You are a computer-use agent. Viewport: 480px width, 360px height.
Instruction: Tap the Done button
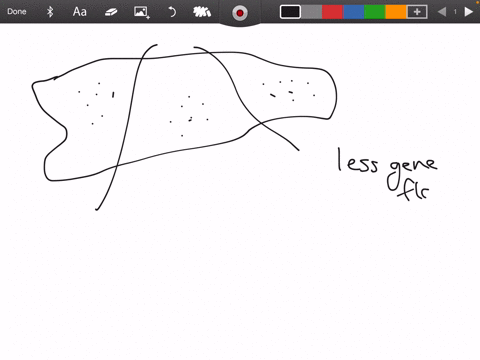tap(17, 12)
